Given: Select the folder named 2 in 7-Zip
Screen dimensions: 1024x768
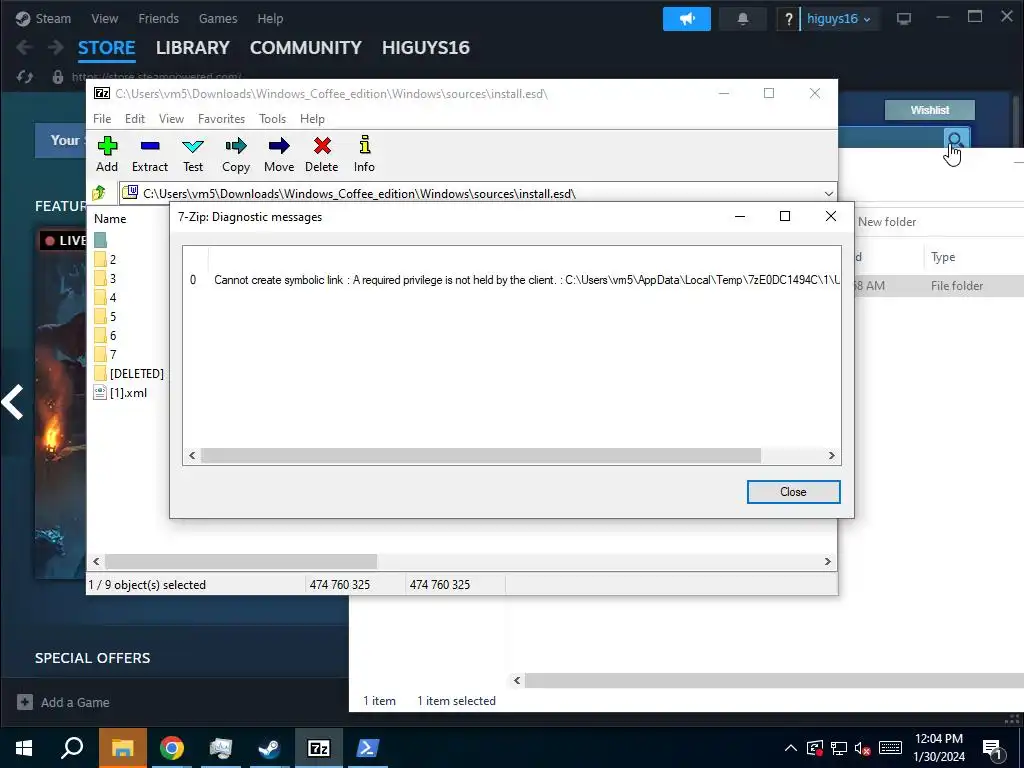Looking at the screenshot, I should click(106, 259).
